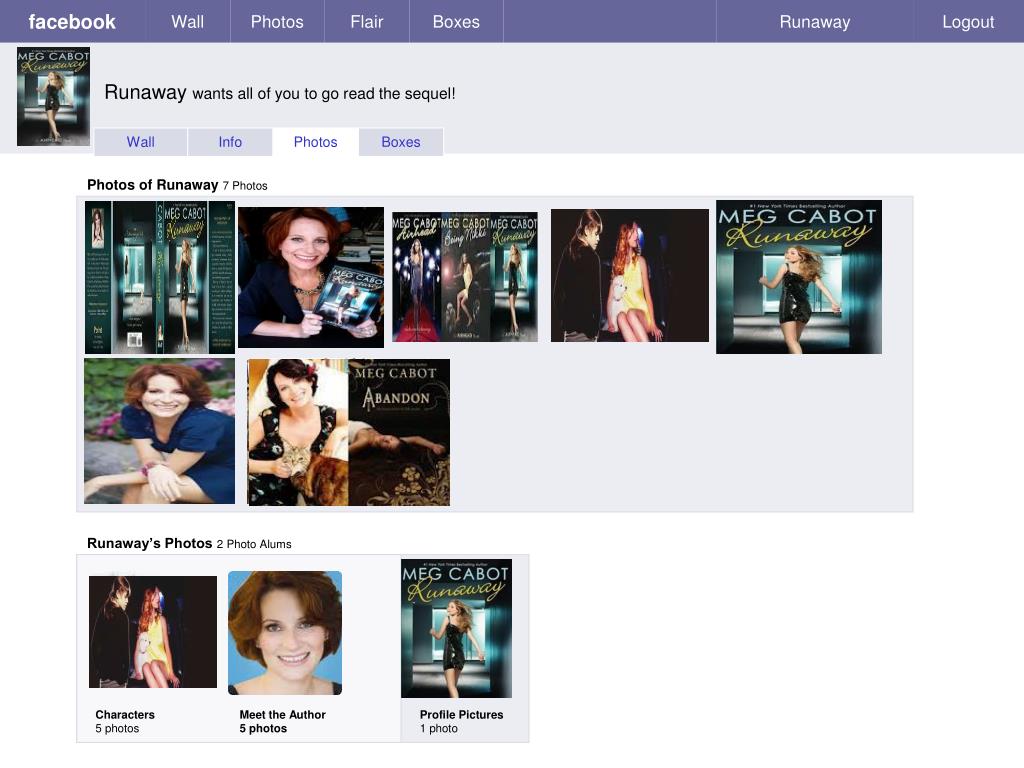Click '5 photos' under Meet the Author
This screenshot has height=768, width=1024.
(263, 728)
